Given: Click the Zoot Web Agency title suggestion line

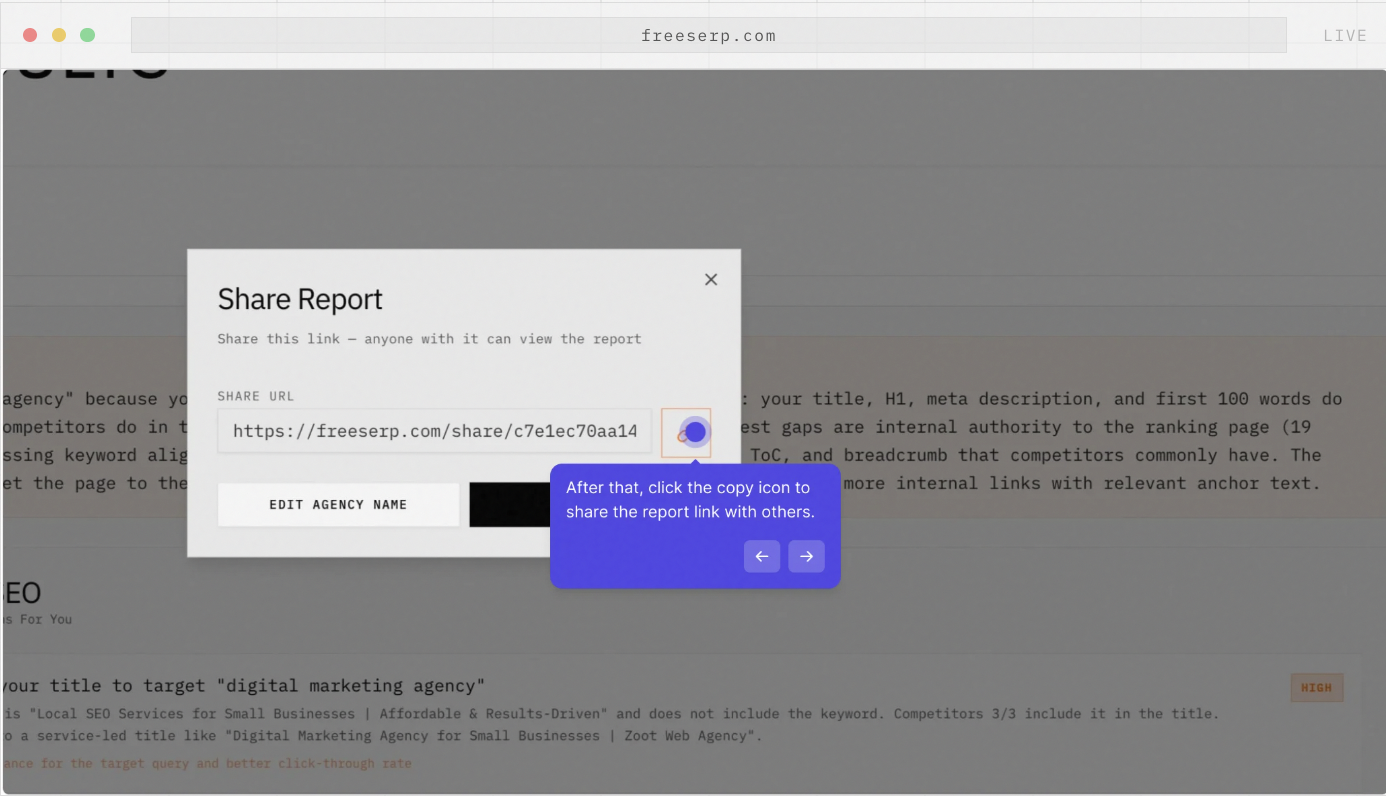Looking at the screenshot, I should pyautogui.click(x=383, y=736).
